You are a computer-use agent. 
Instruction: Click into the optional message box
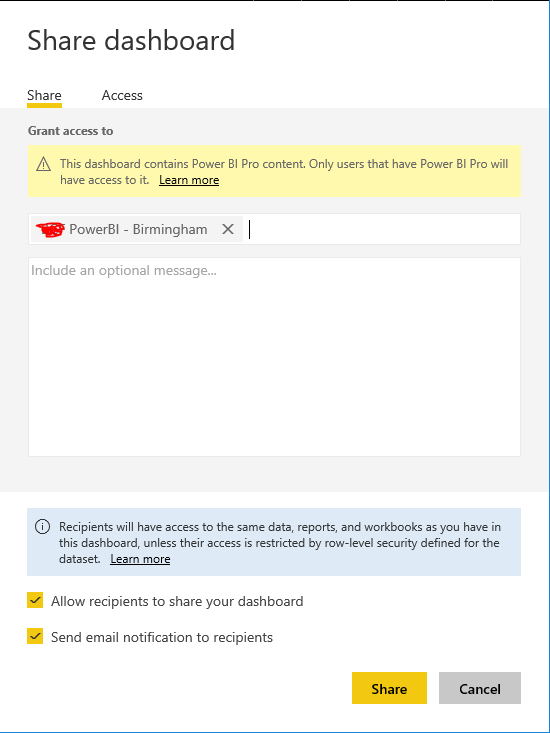coord(274,357)
